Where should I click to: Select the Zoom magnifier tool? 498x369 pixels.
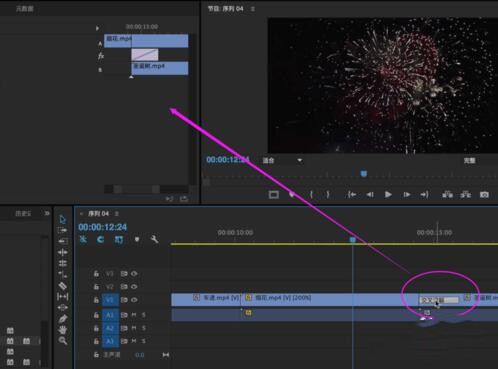[x=62, y=341]
